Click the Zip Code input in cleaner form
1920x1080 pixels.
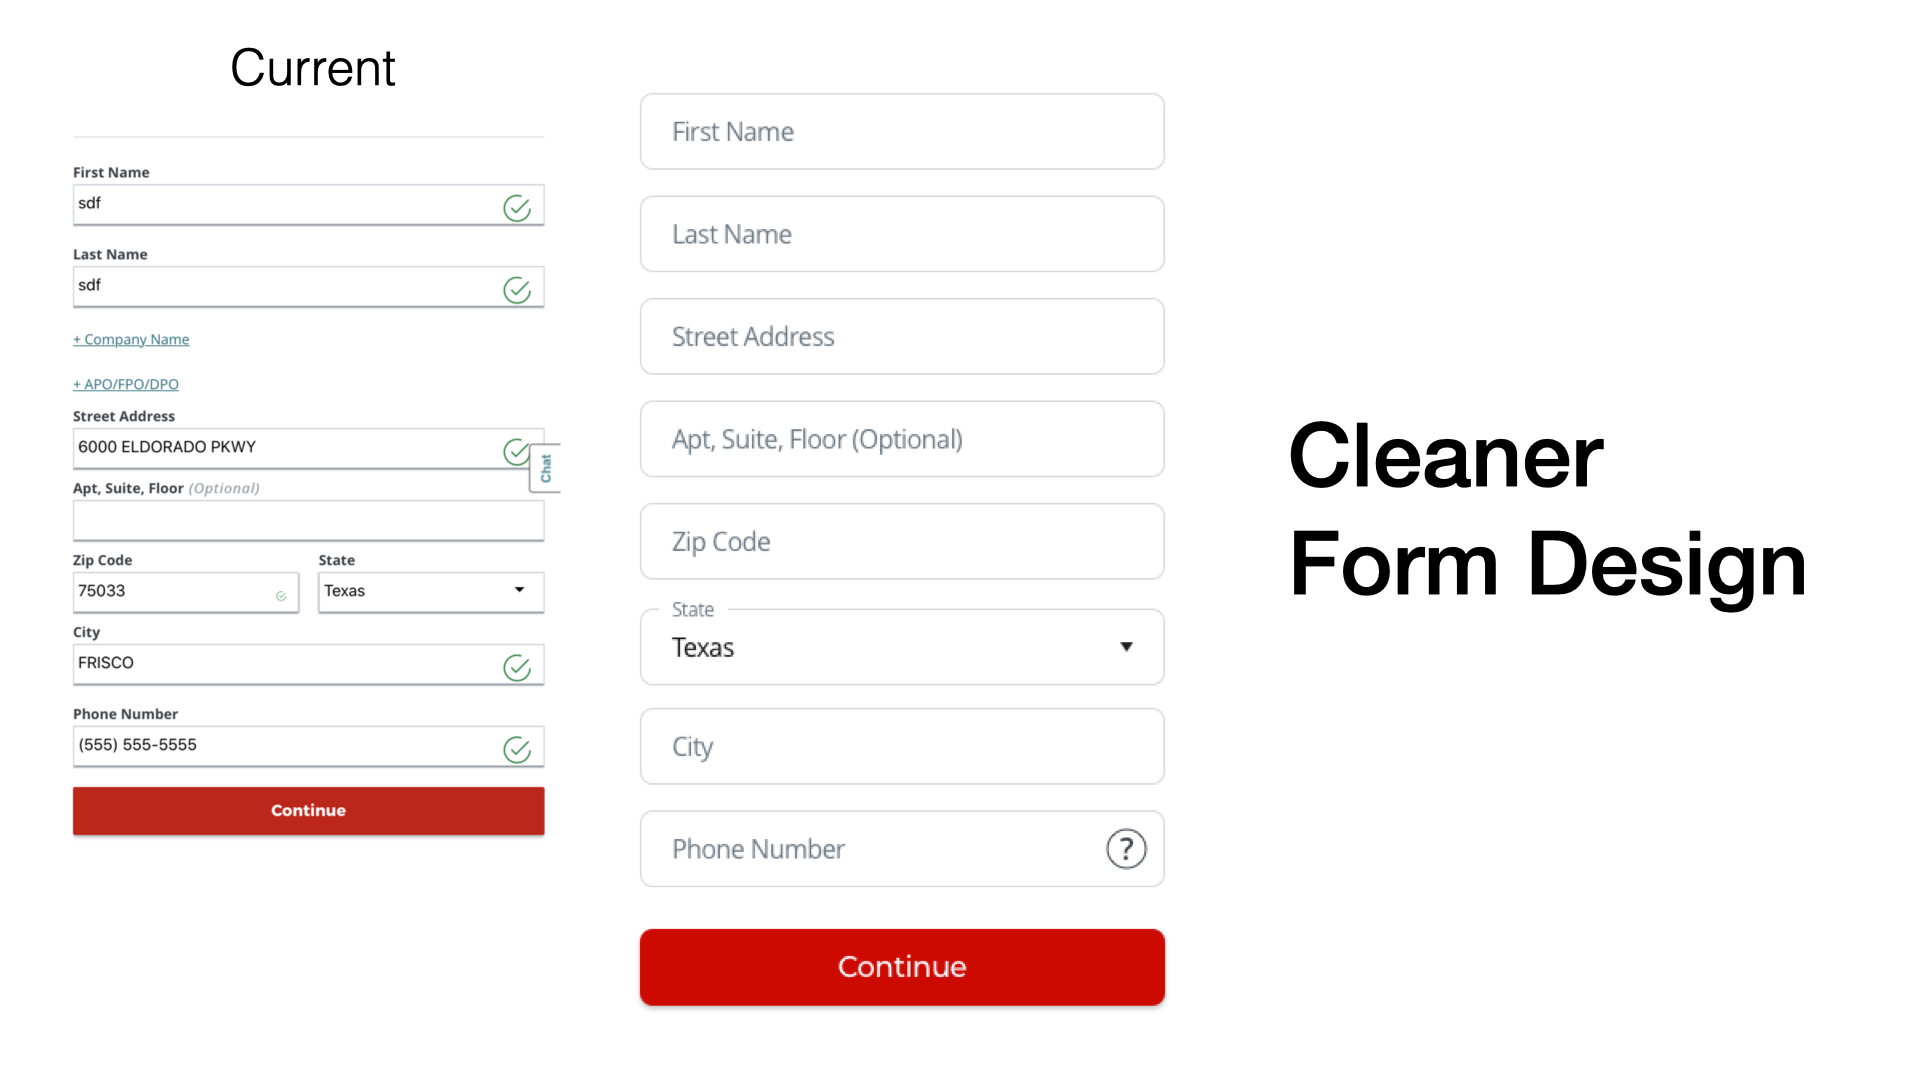click(x=902, y=541)
